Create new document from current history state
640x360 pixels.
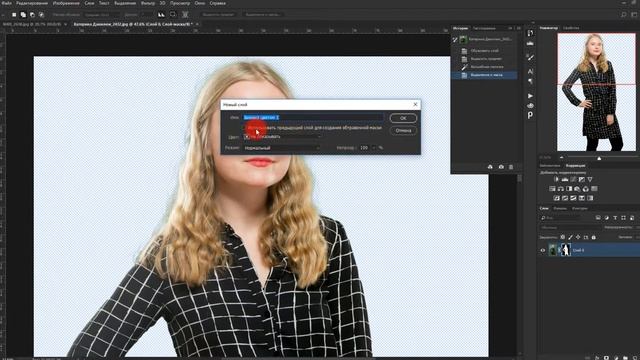[490, 167]
